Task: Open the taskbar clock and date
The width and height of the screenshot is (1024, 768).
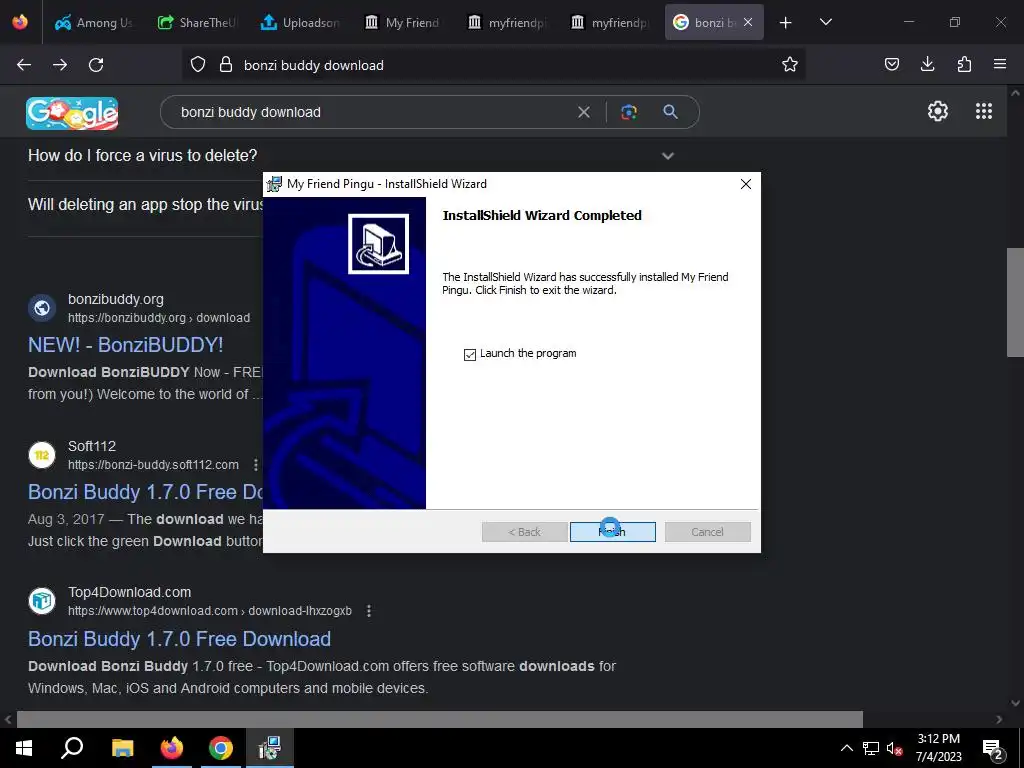Action: (938, 748)
